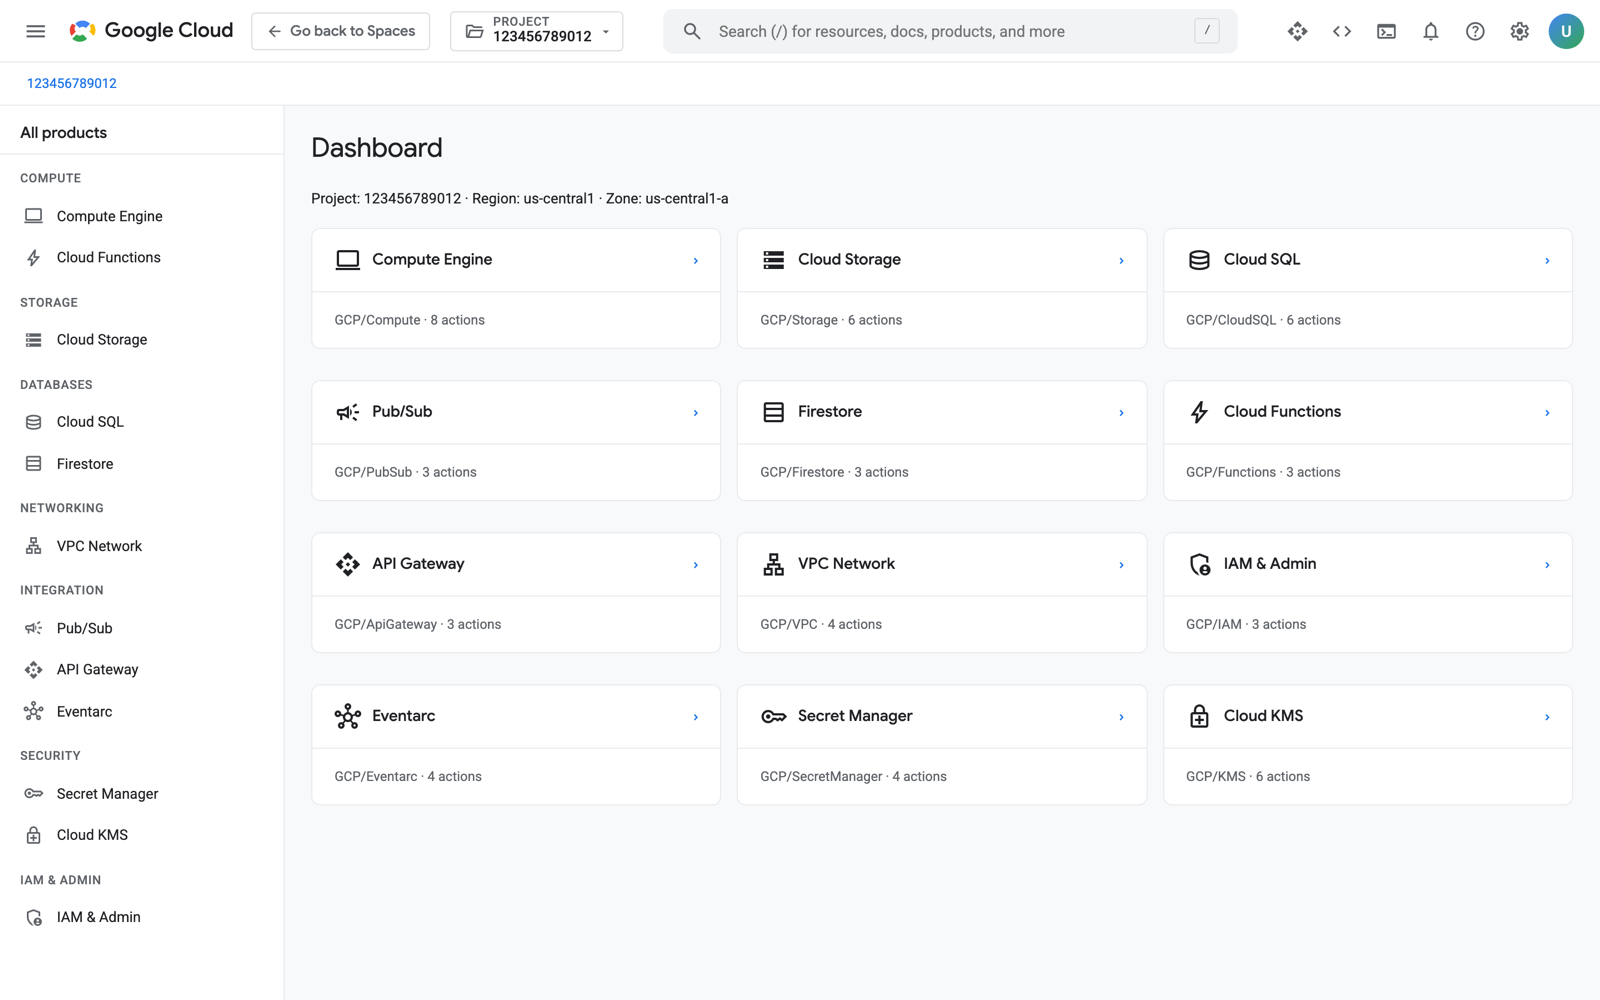1600x1000 pixels.
Task: Select Pub/Sub in the sidebar
Action: click(x=141, y=628)
